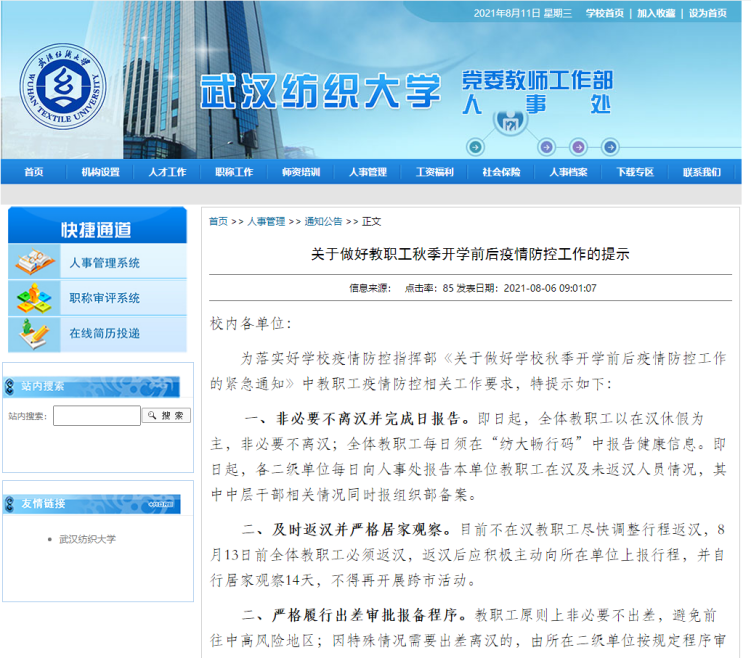Click the 职称审评系统 colored blocks icon
751x658 pixels.
click(34, 298)
